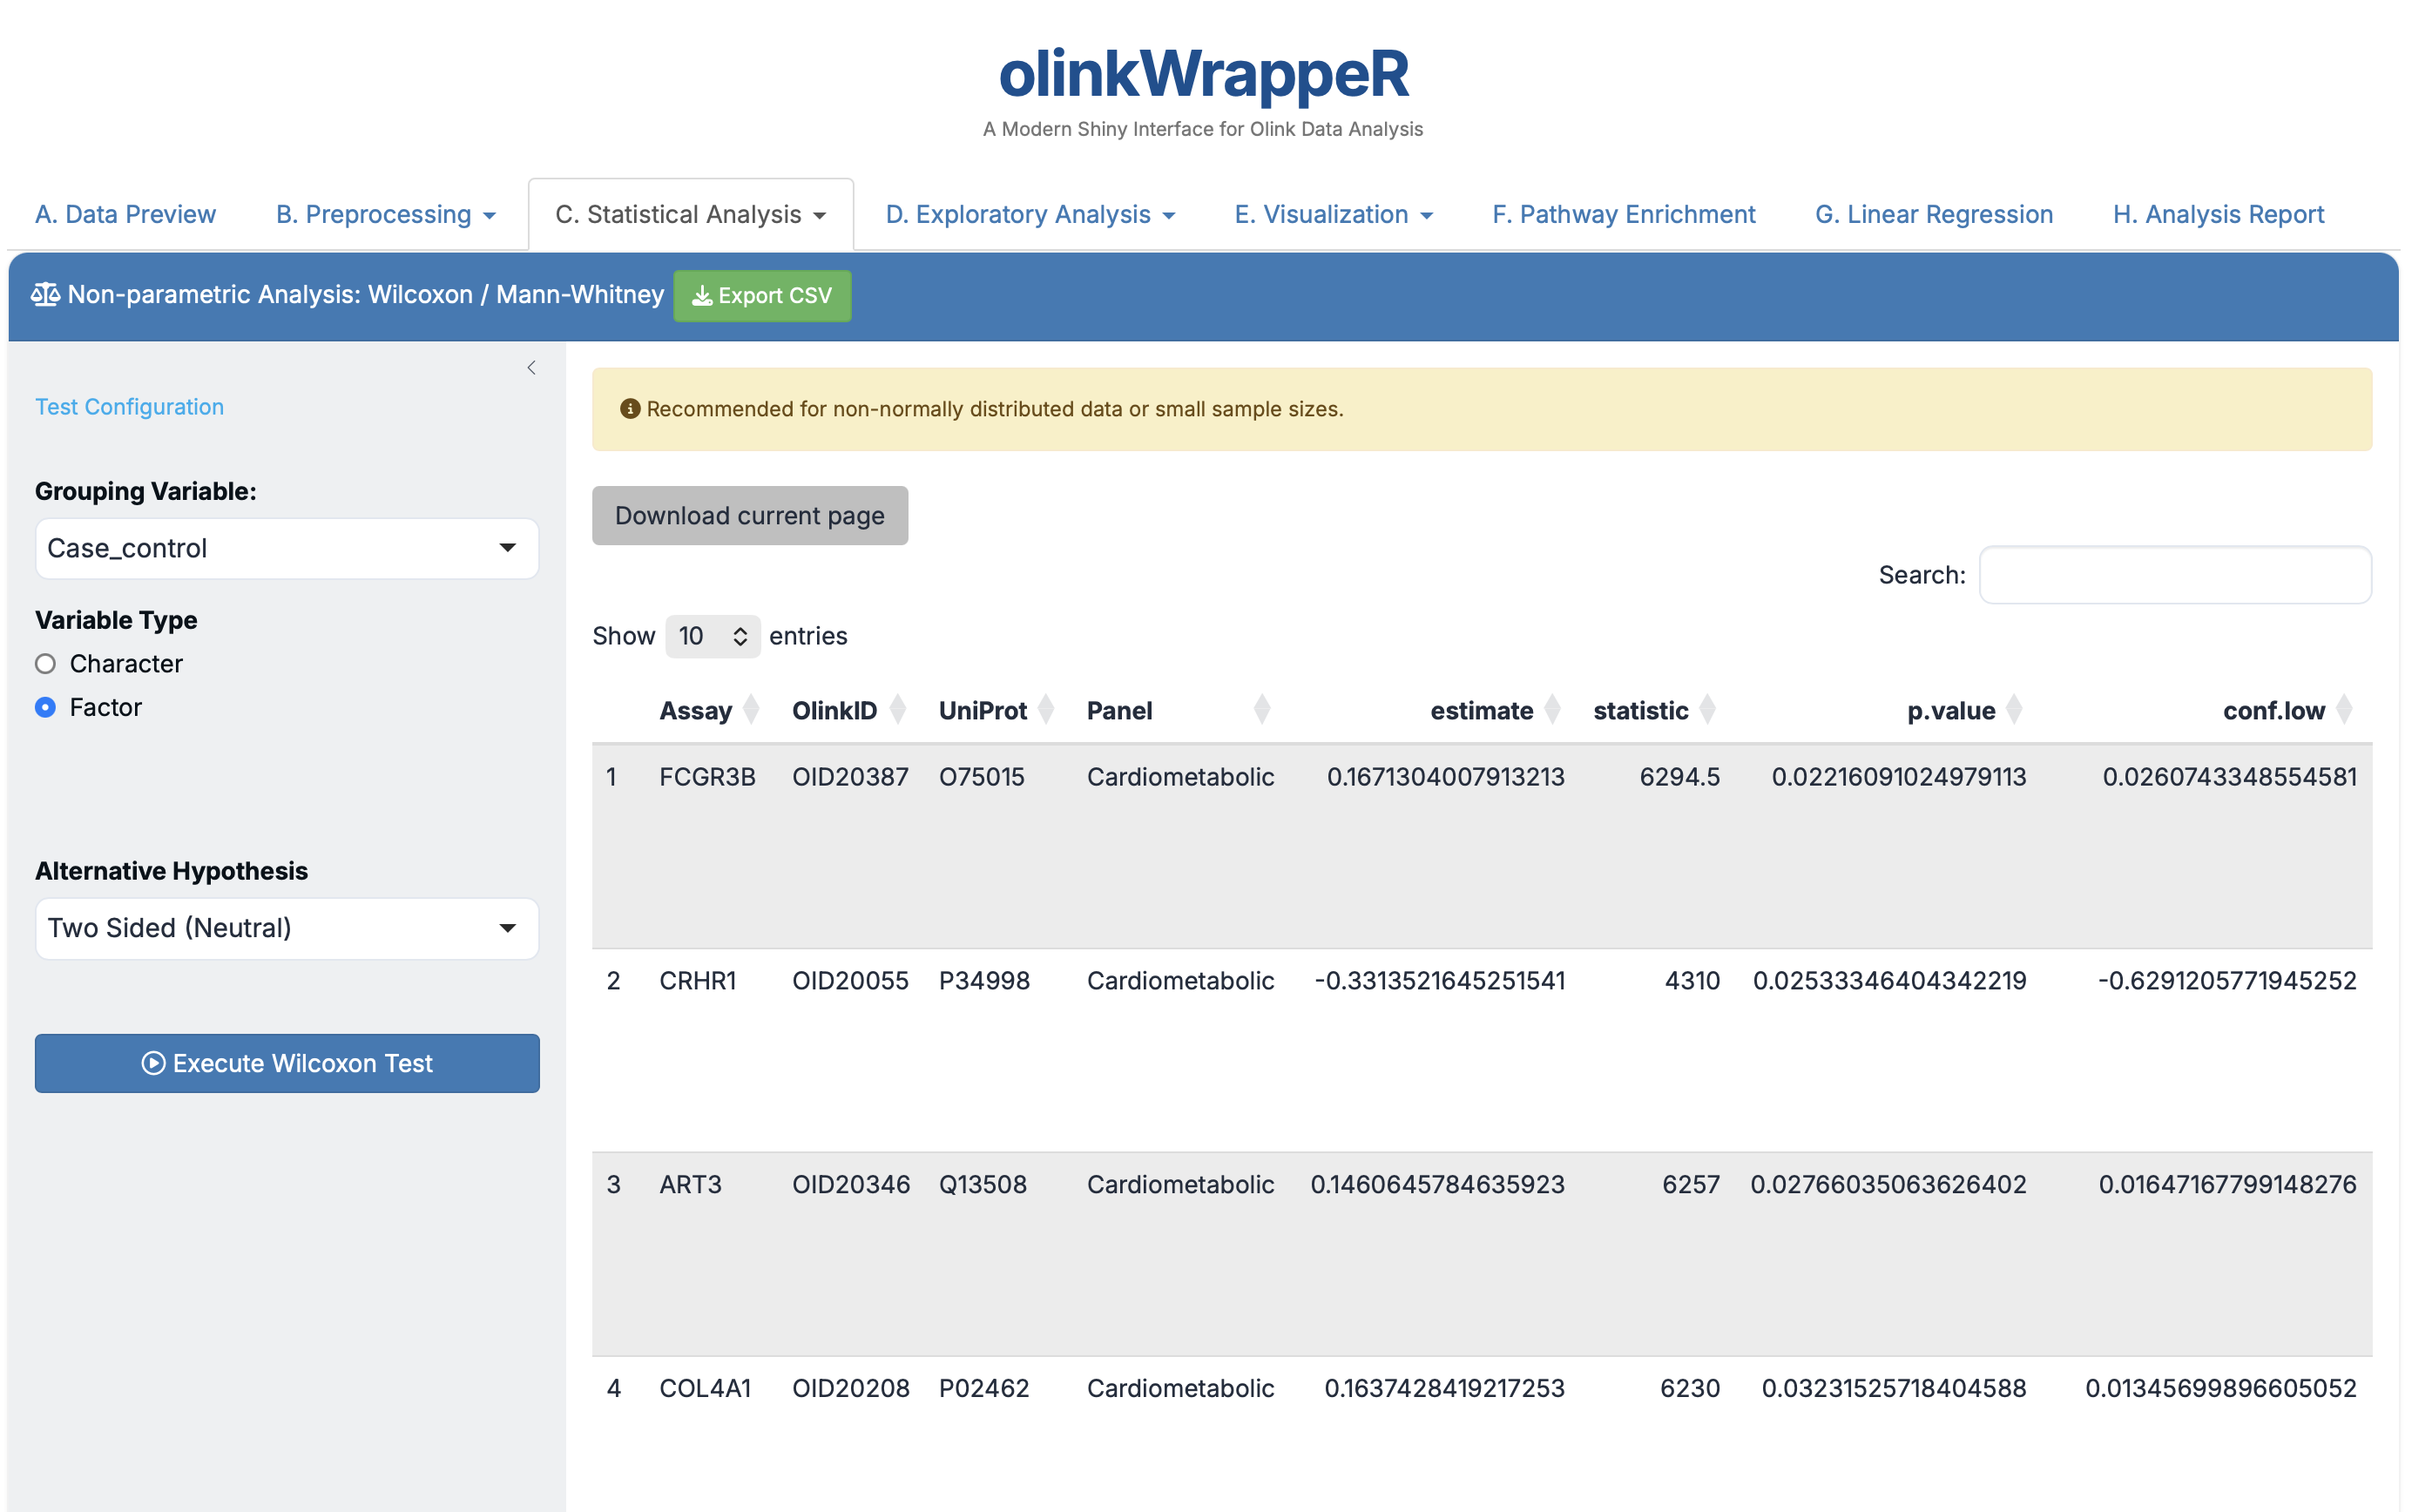Sort table by OlinkID column arrows
This screenshot has height=1512, width=2432.
pos(897,710)
